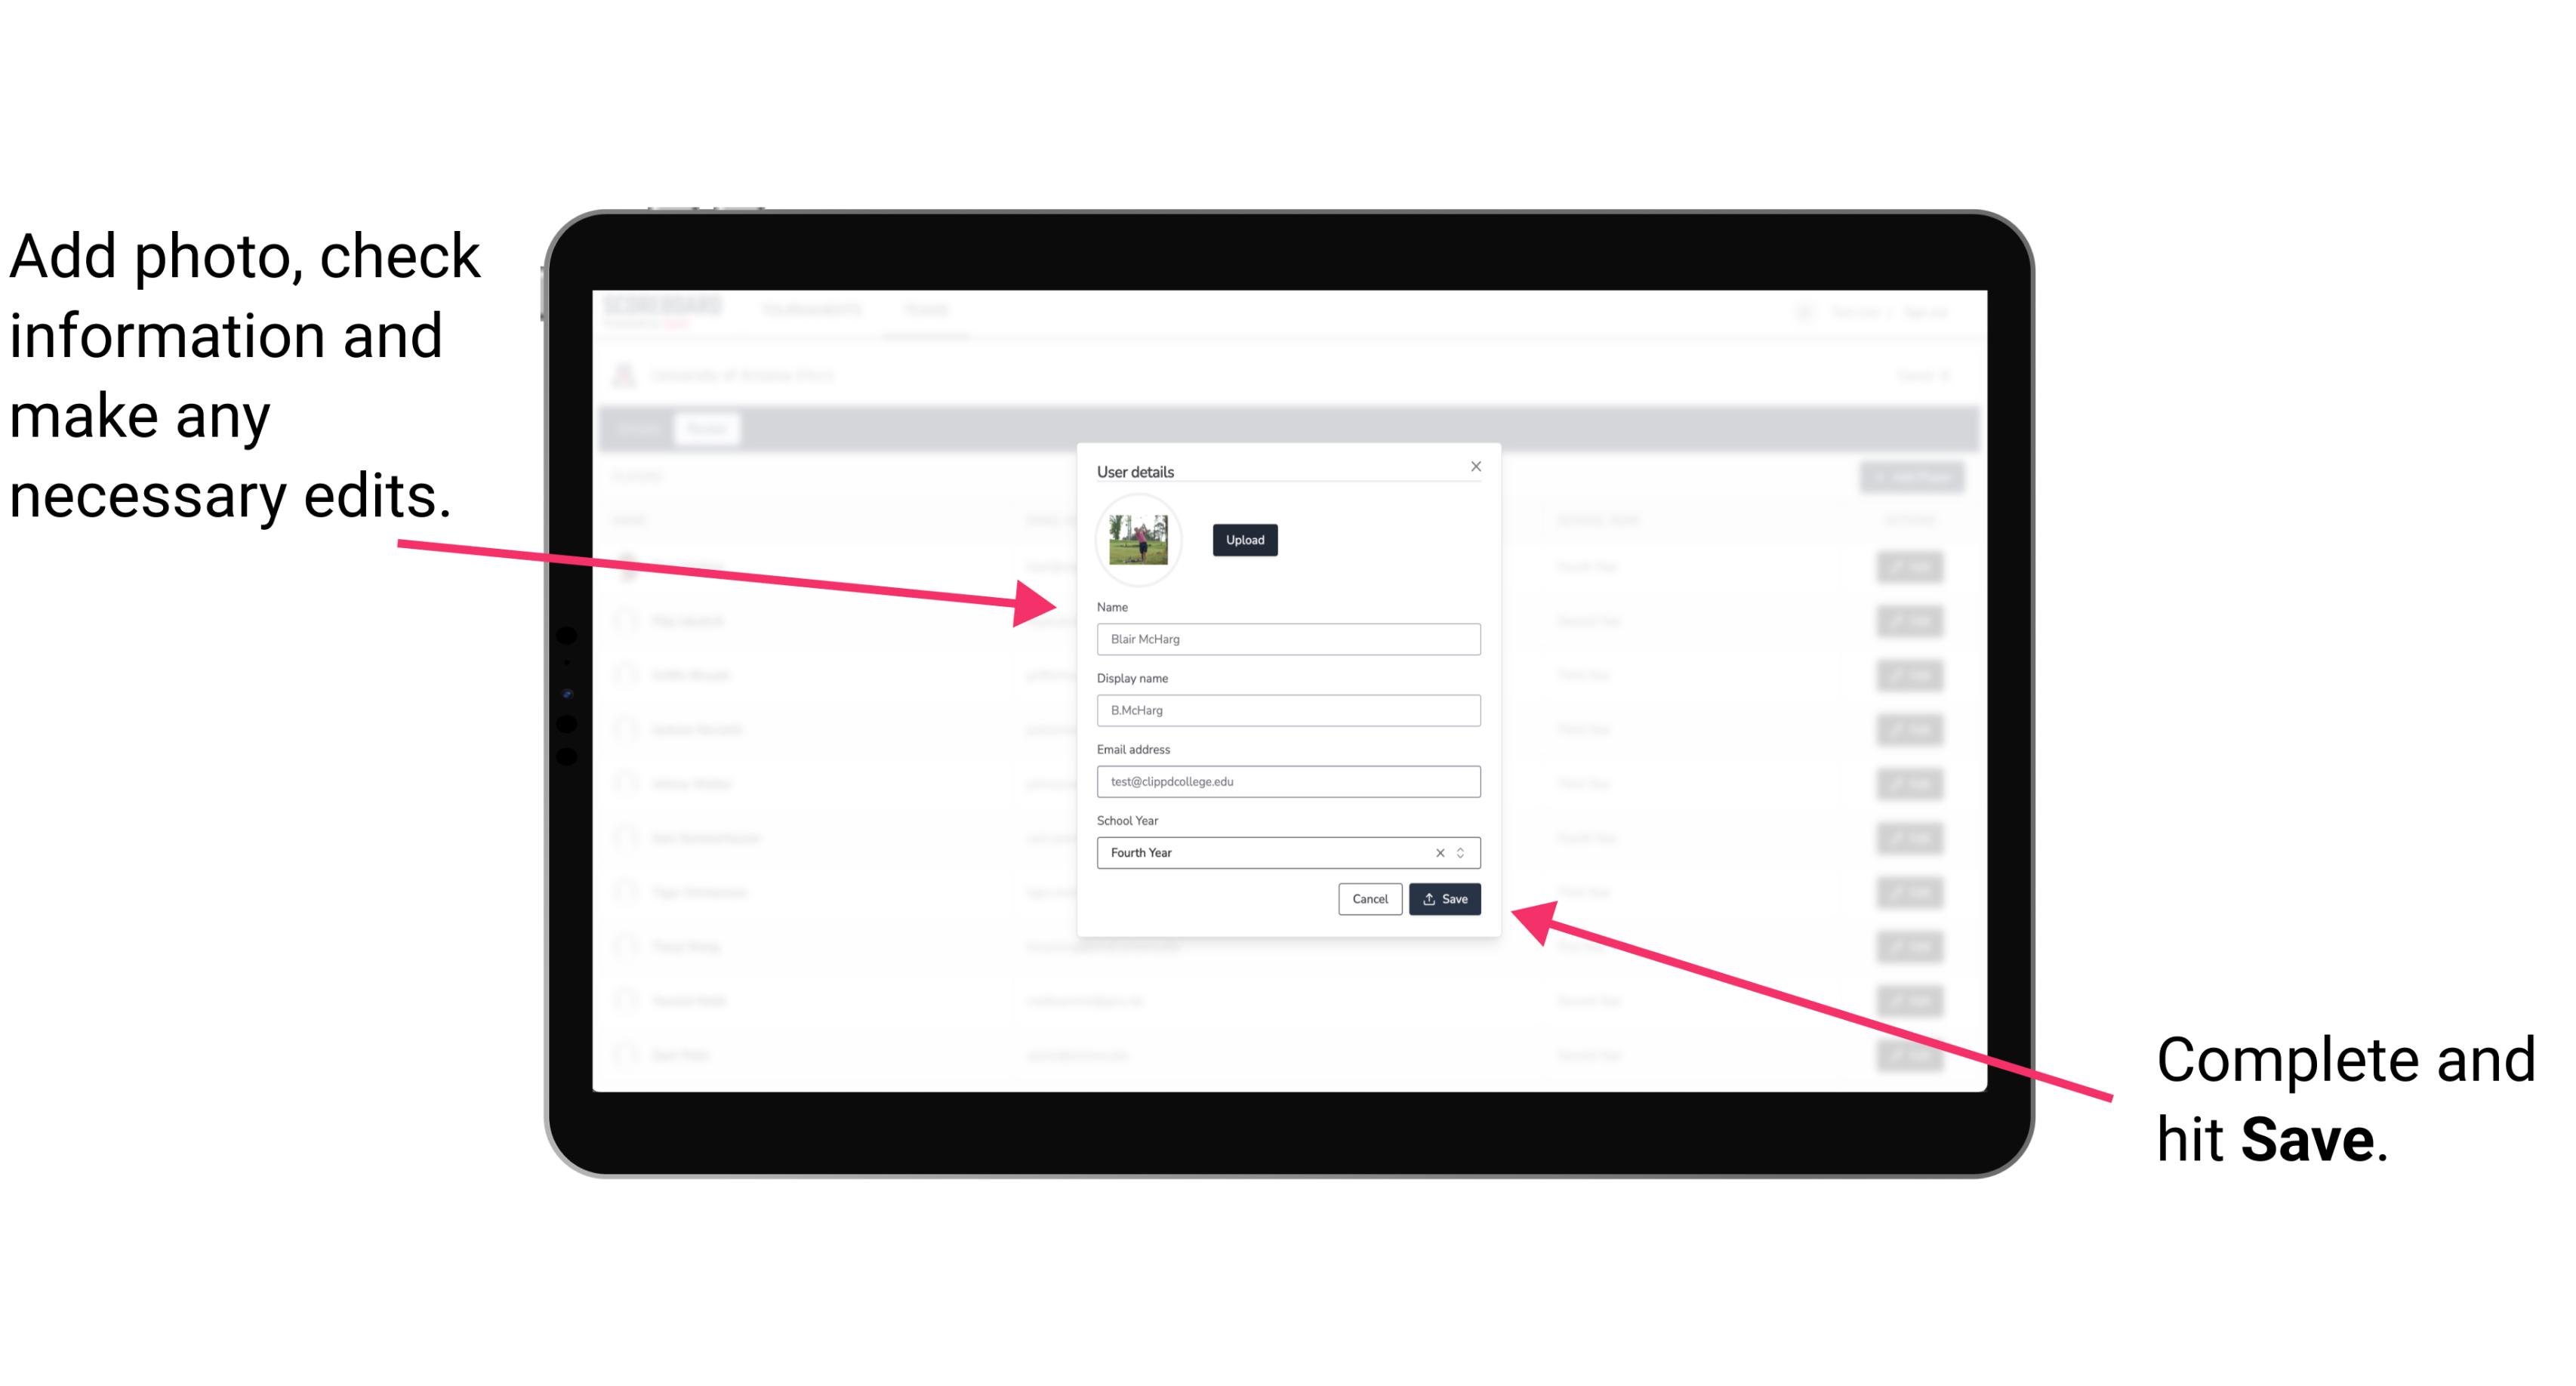Click the Name input field
This screenshot has width=2576, height=1386.
coord(1289,639)
